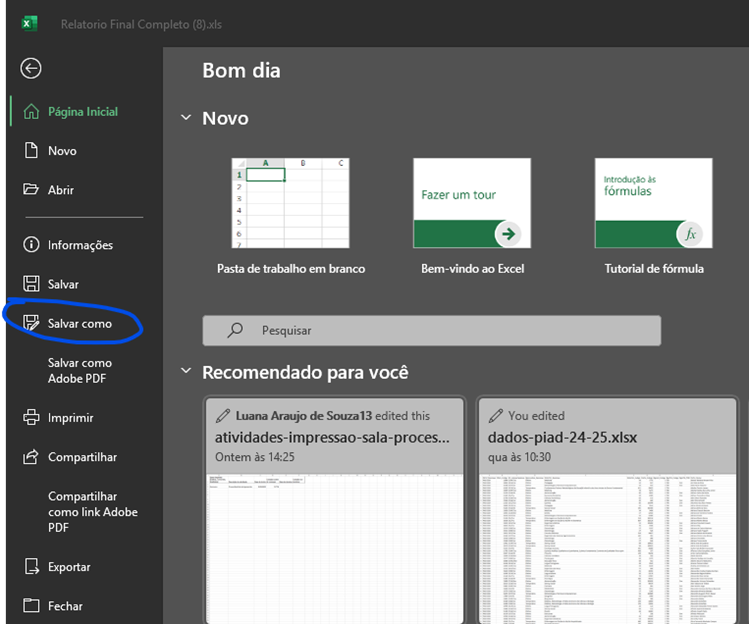Collapse the Novo section chevron
This screenshot has width=749, height=624.
tap(186, 118)
